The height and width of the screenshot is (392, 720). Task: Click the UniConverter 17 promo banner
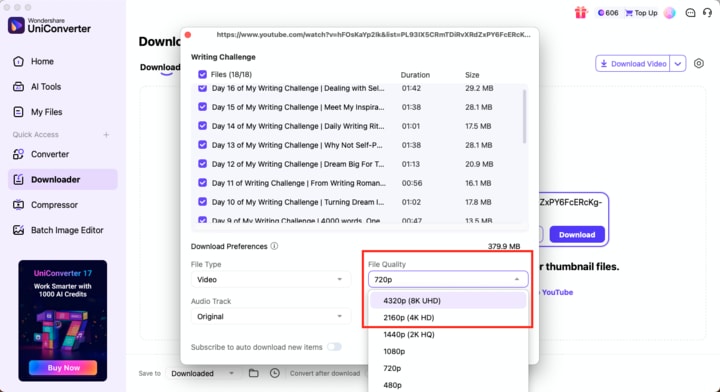63,320
